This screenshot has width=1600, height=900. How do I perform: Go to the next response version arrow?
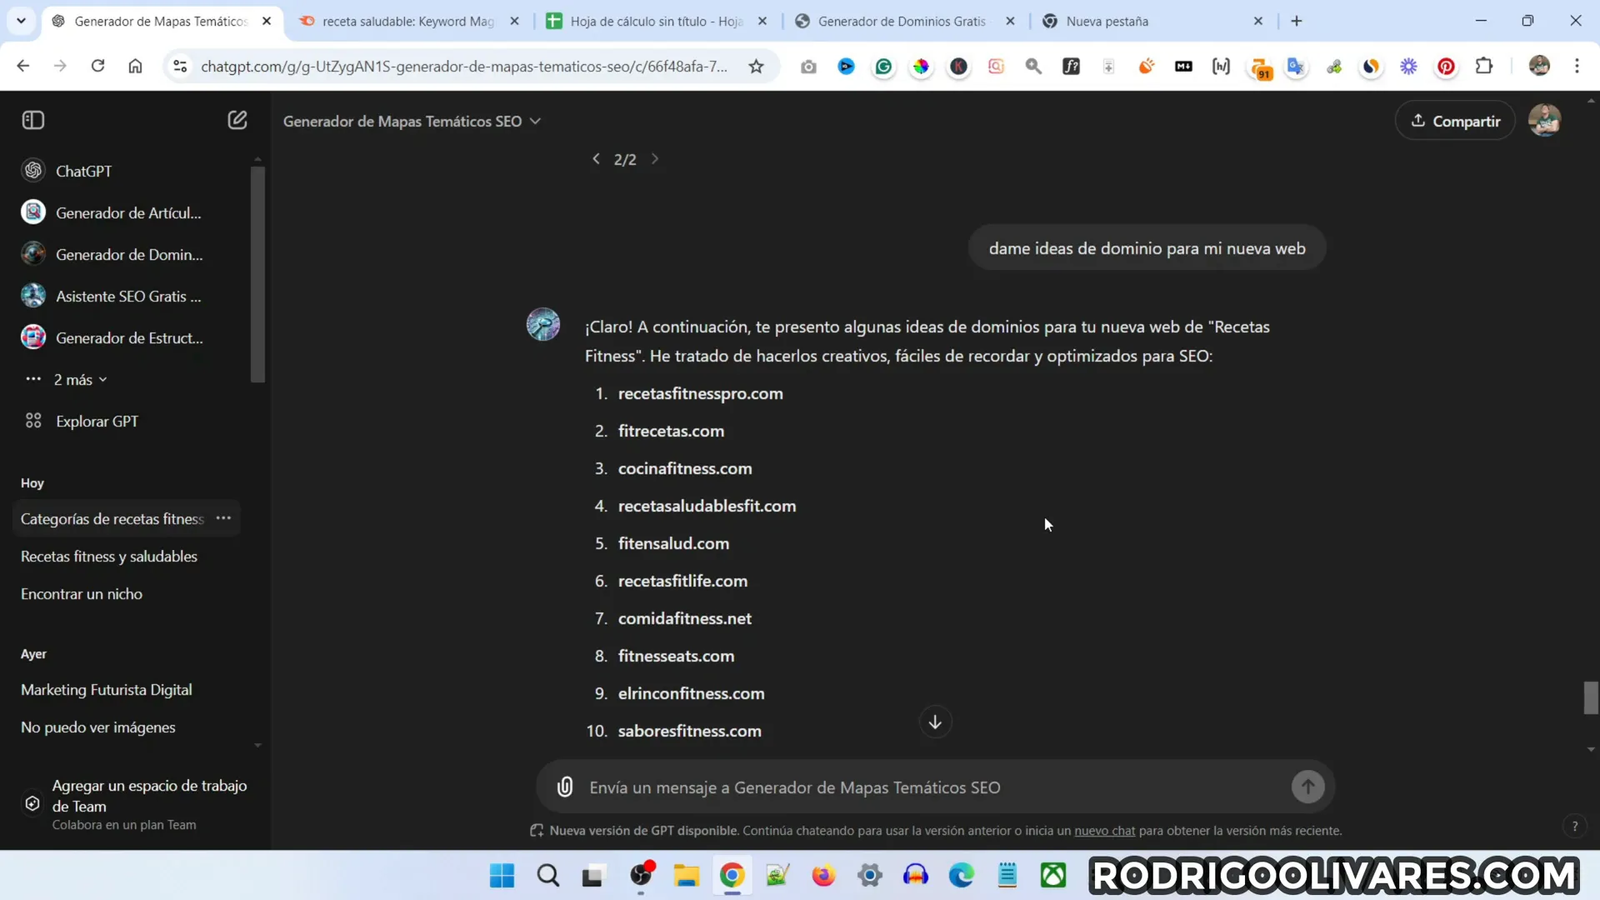point(655,158)
